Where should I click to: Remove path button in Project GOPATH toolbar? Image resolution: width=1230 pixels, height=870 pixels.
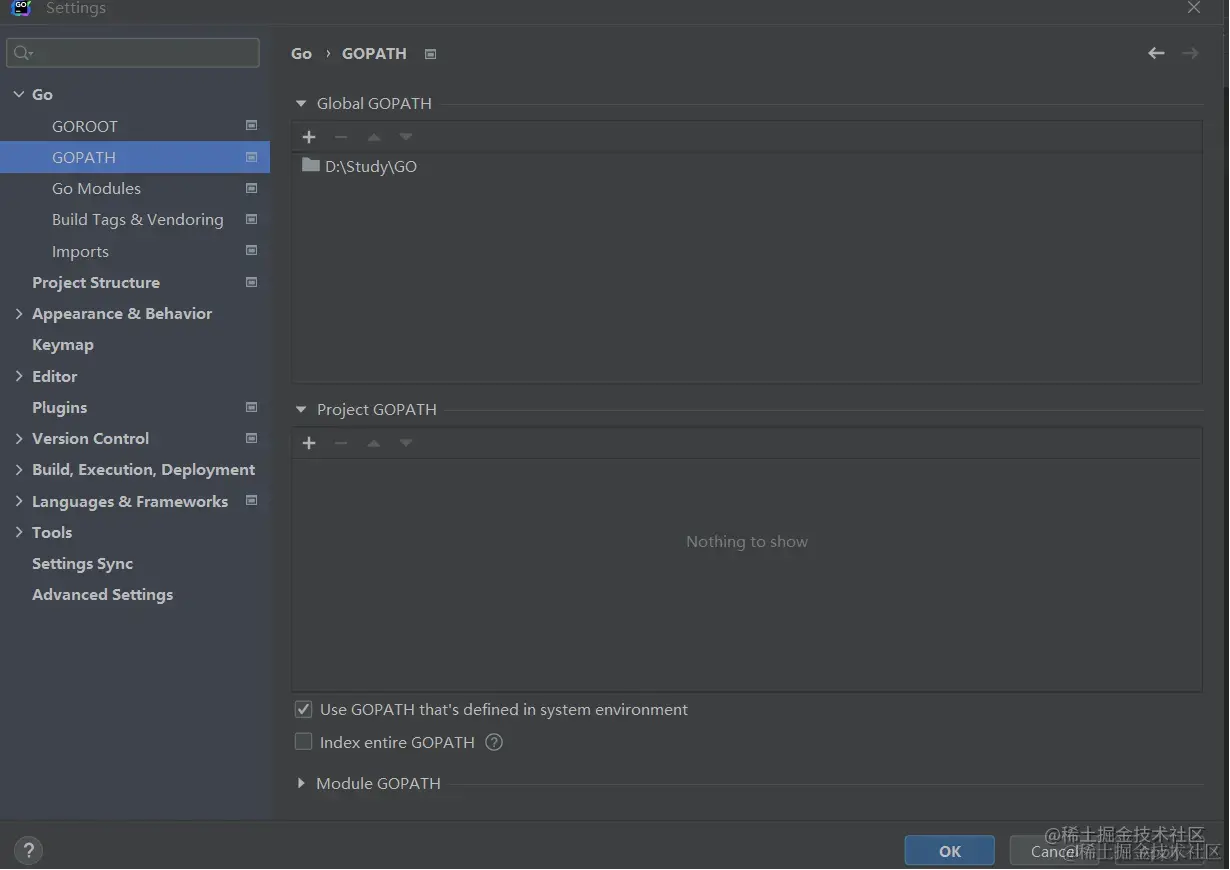click(x=341, y=443)
